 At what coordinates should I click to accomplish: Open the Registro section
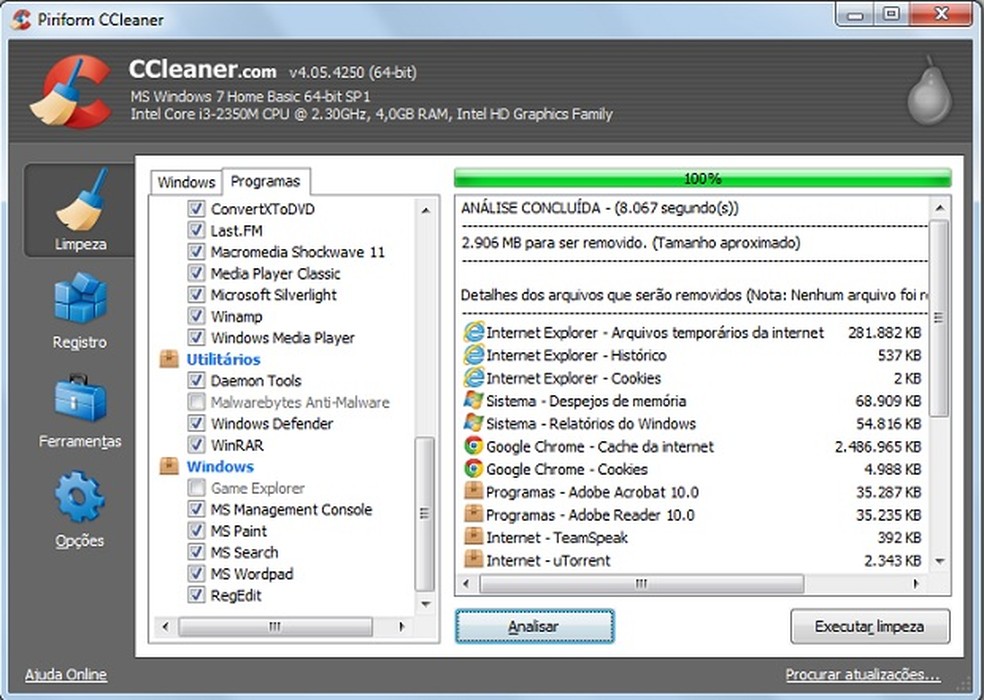tap(80, 310)
